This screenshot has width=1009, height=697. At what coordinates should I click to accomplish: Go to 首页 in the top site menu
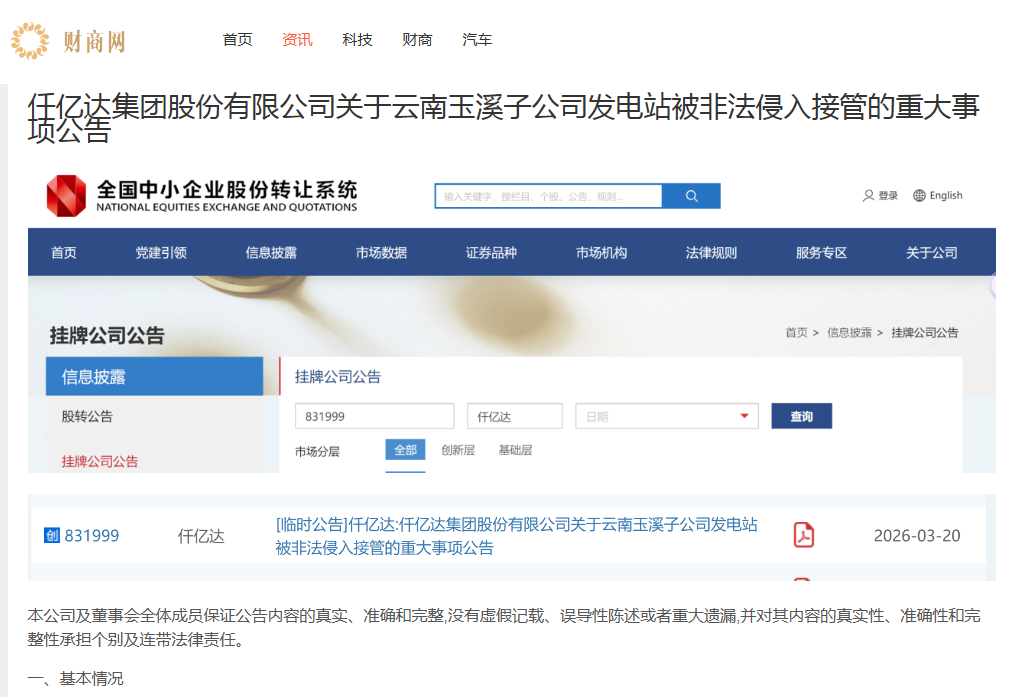click(237, 40)
